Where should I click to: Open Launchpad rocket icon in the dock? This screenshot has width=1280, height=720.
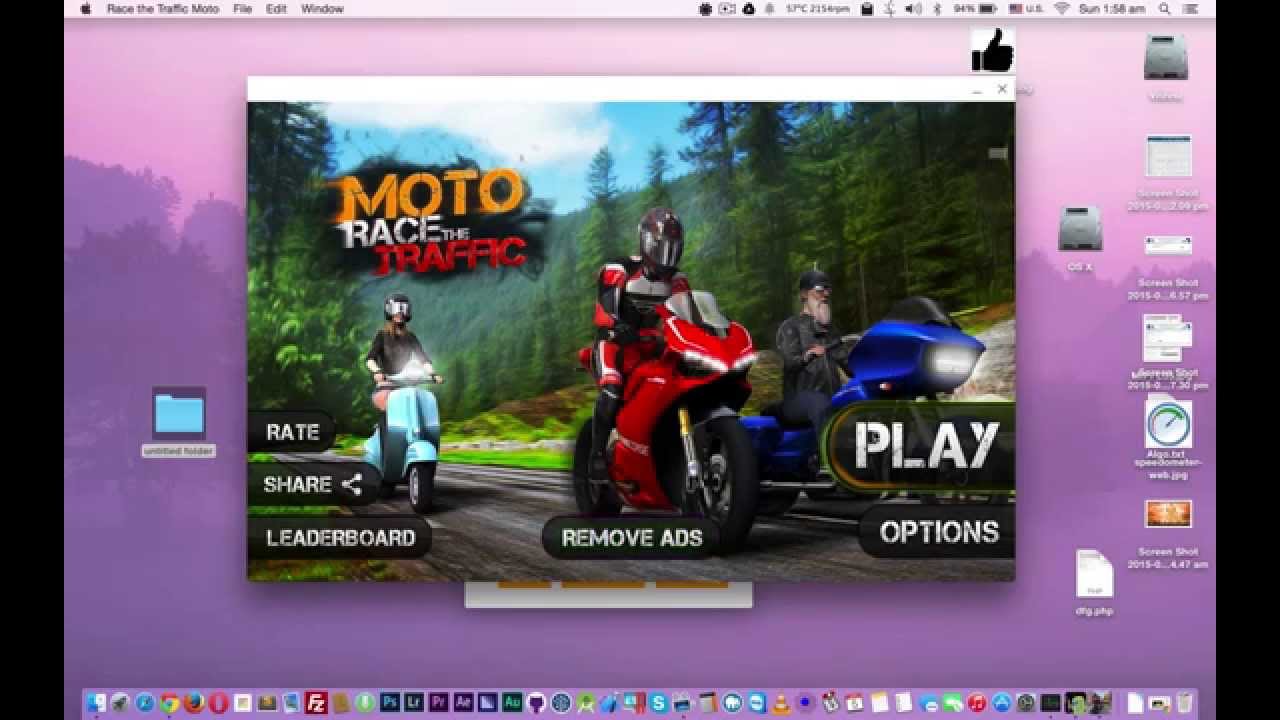tap(120, 703)
